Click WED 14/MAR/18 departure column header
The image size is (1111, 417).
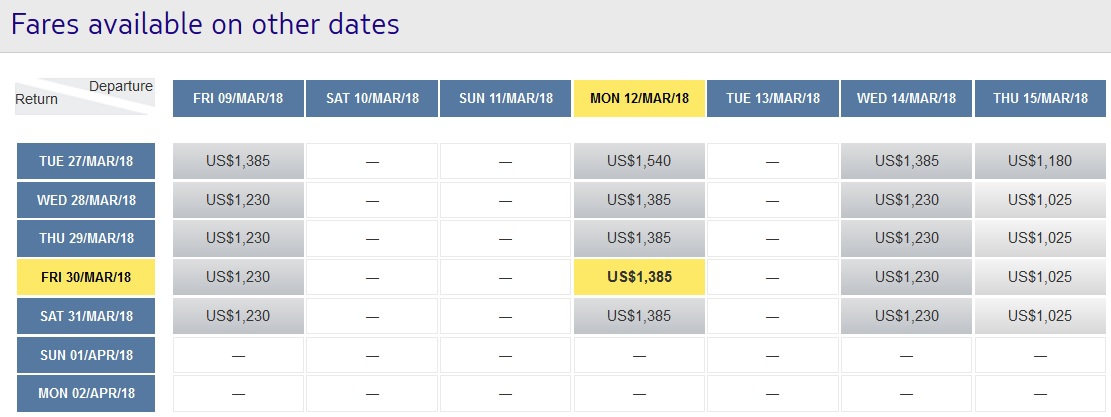(x=906, y=98)
